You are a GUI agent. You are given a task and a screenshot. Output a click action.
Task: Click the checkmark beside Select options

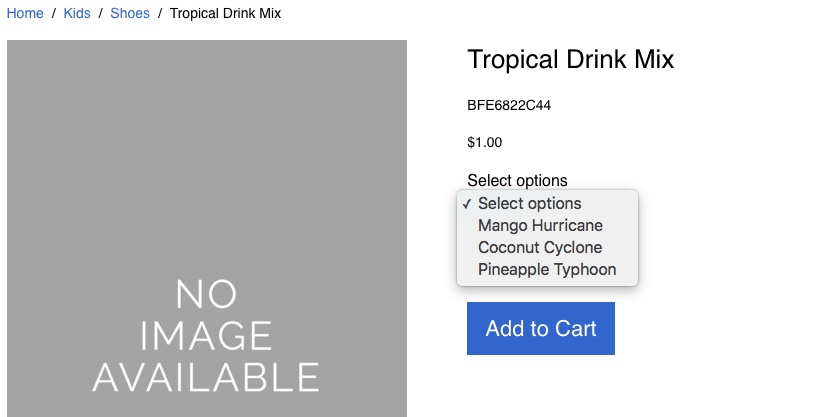(467, 204)
